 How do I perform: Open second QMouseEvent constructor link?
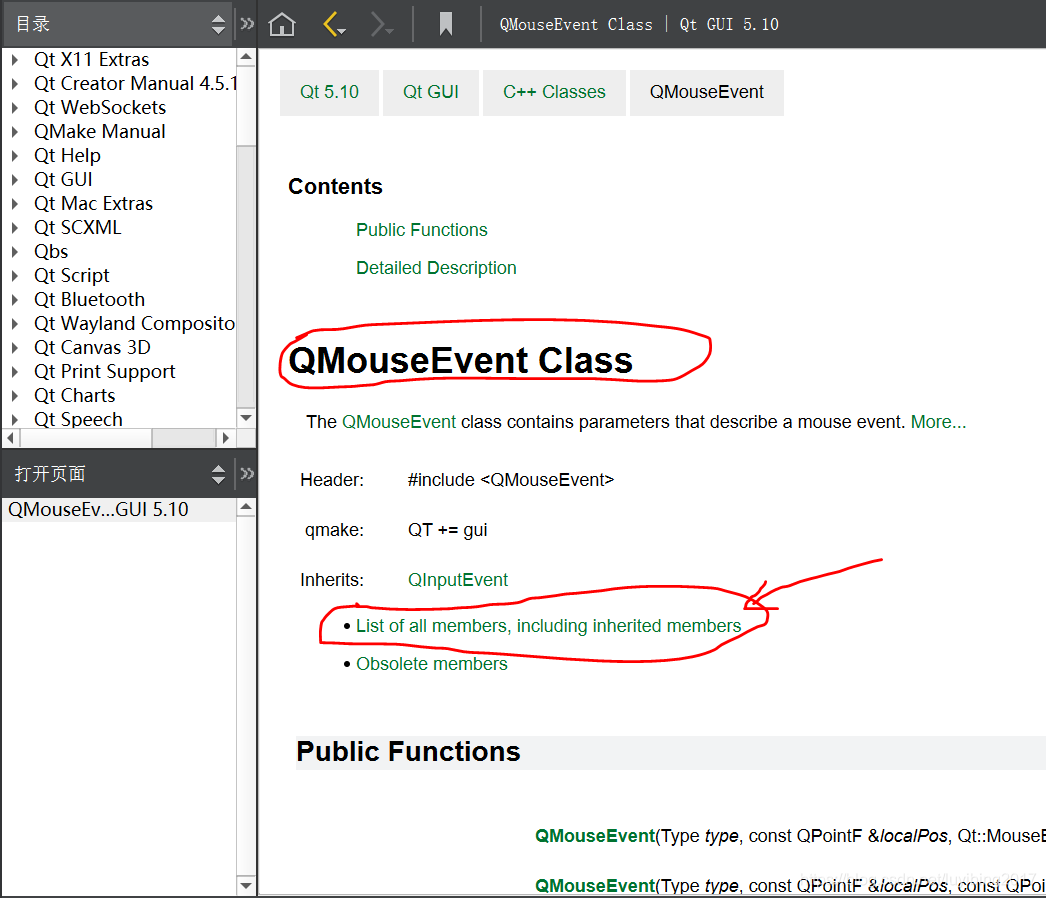[595, 885]
